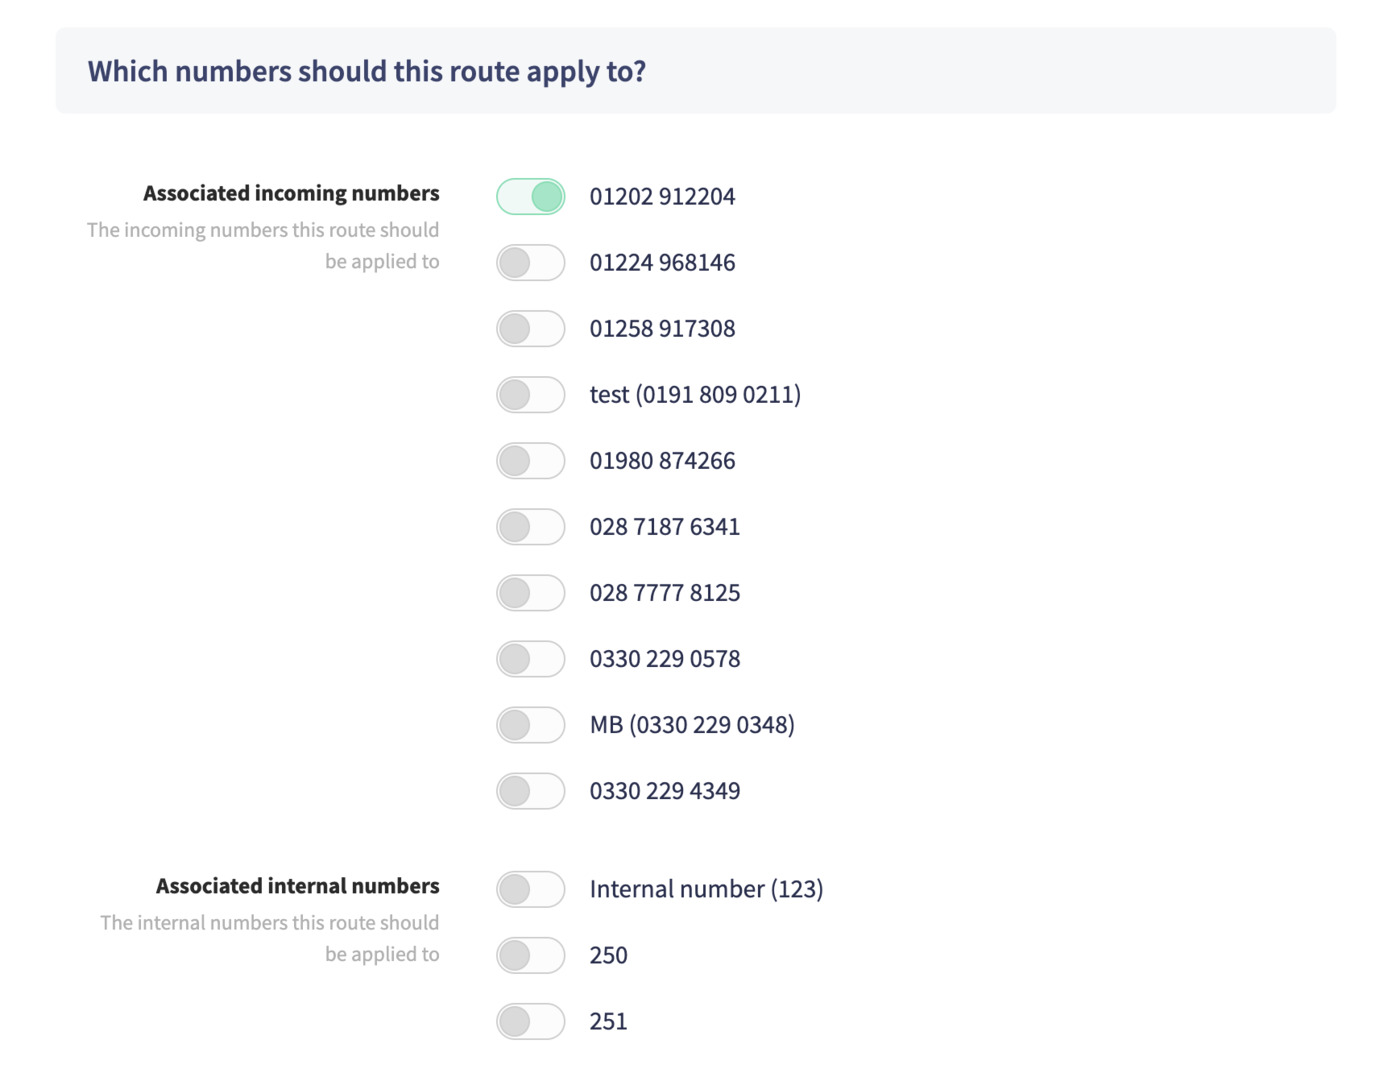Image resolution: width=1400 pixels, height=1073 pixels.
Task: Toggle on number 028 7187 6341
Action: click(x=530, y=527)
